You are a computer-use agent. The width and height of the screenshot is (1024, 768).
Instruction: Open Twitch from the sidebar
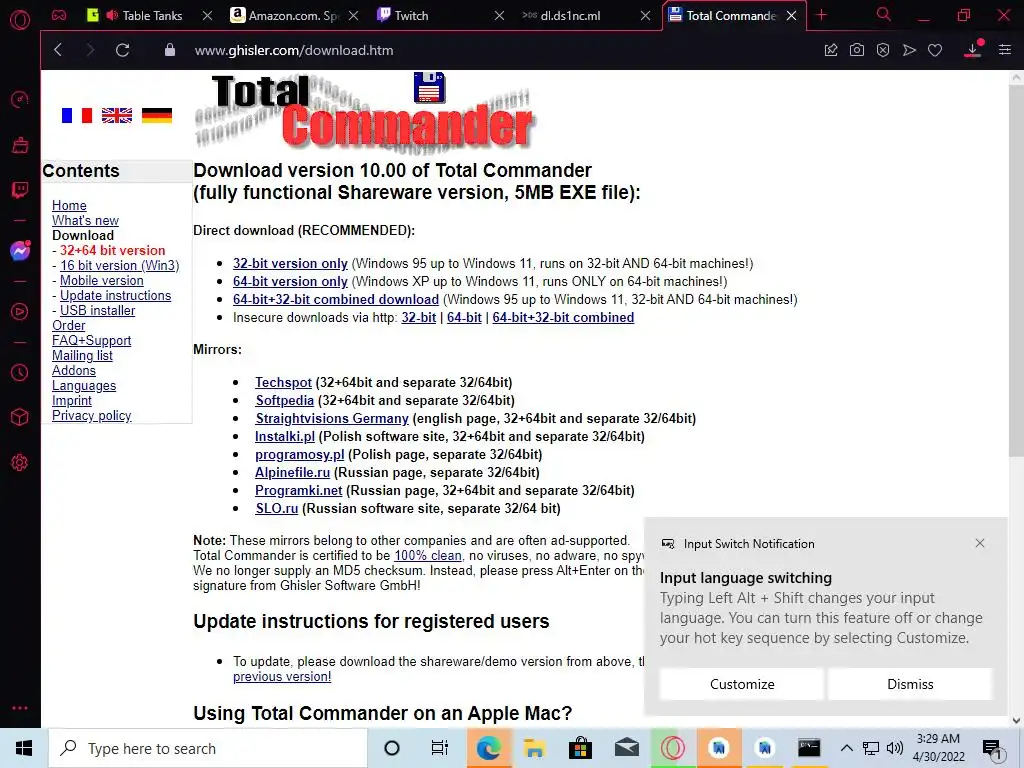[20, 190]
